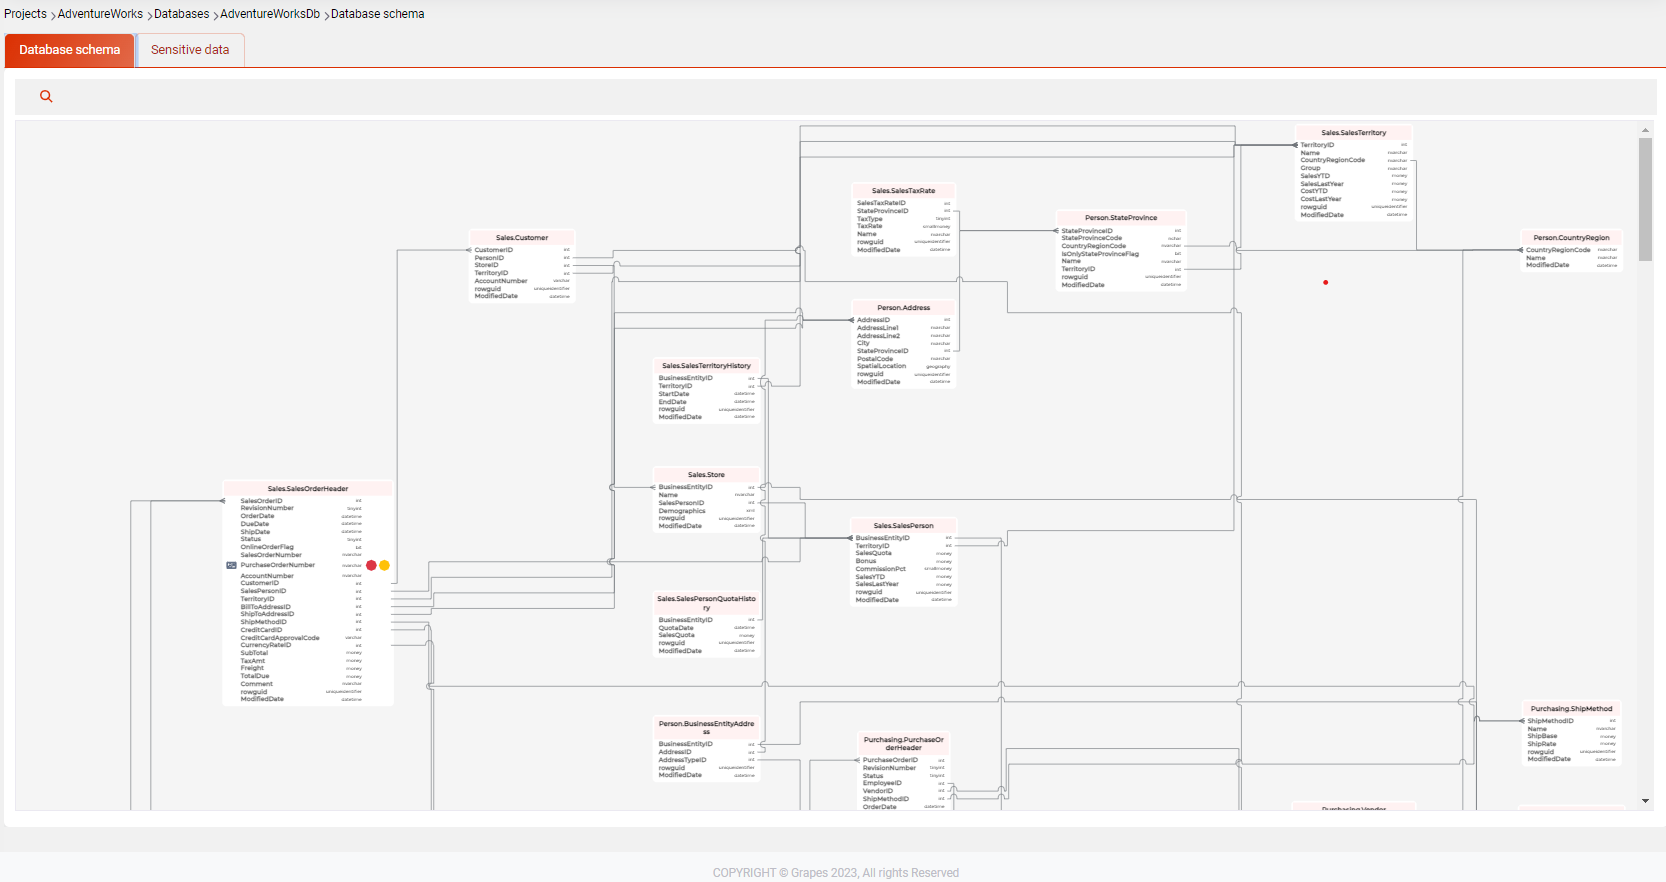Click StateProvinceCode column in Person.StateProvince

(x=1091, y=238)
